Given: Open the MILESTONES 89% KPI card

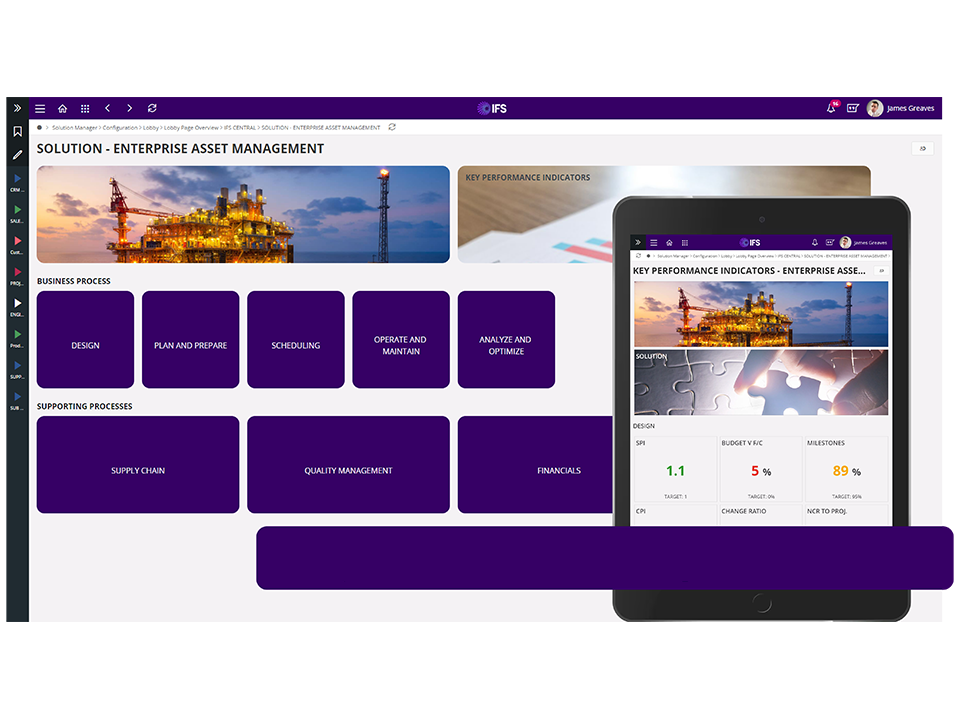Looking at the screenshot, I should (x=847, y=469).
